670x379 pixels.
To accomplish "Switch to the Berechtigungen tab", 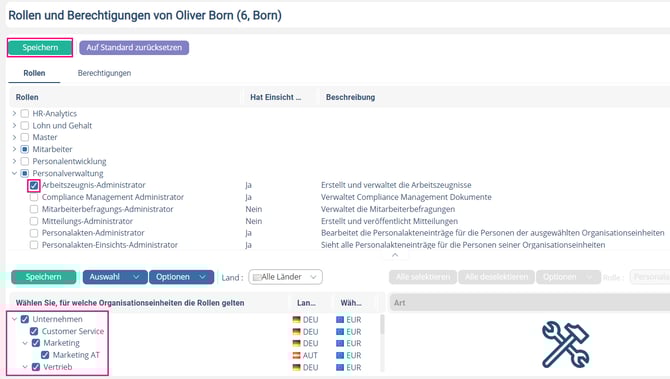I will (x=104, y=73).
